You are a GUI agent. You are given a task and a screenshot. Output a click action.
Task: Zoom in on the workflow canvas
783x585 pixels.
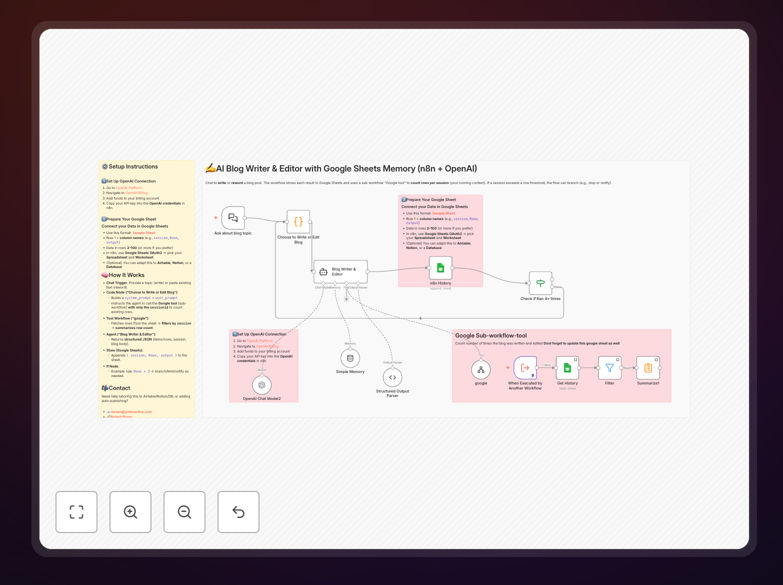pyautogui.click(x=130, y=512)
